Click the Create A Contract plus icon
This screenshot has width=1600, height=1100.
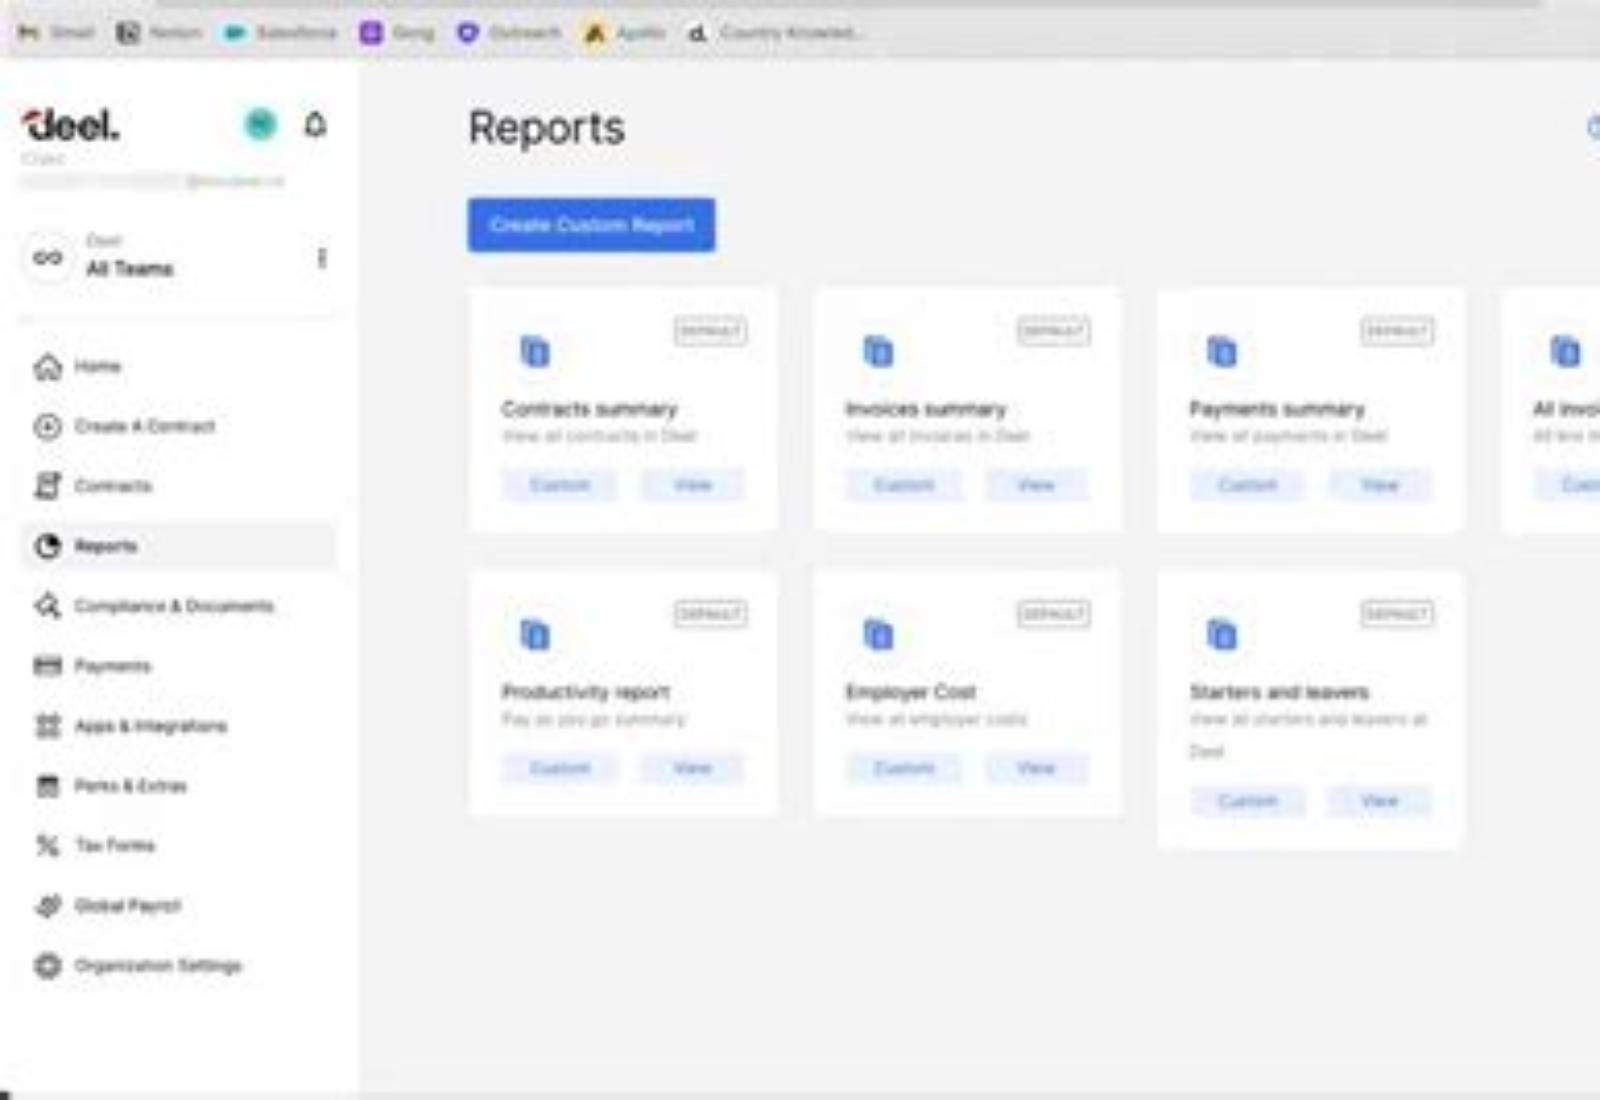(47, 427)
